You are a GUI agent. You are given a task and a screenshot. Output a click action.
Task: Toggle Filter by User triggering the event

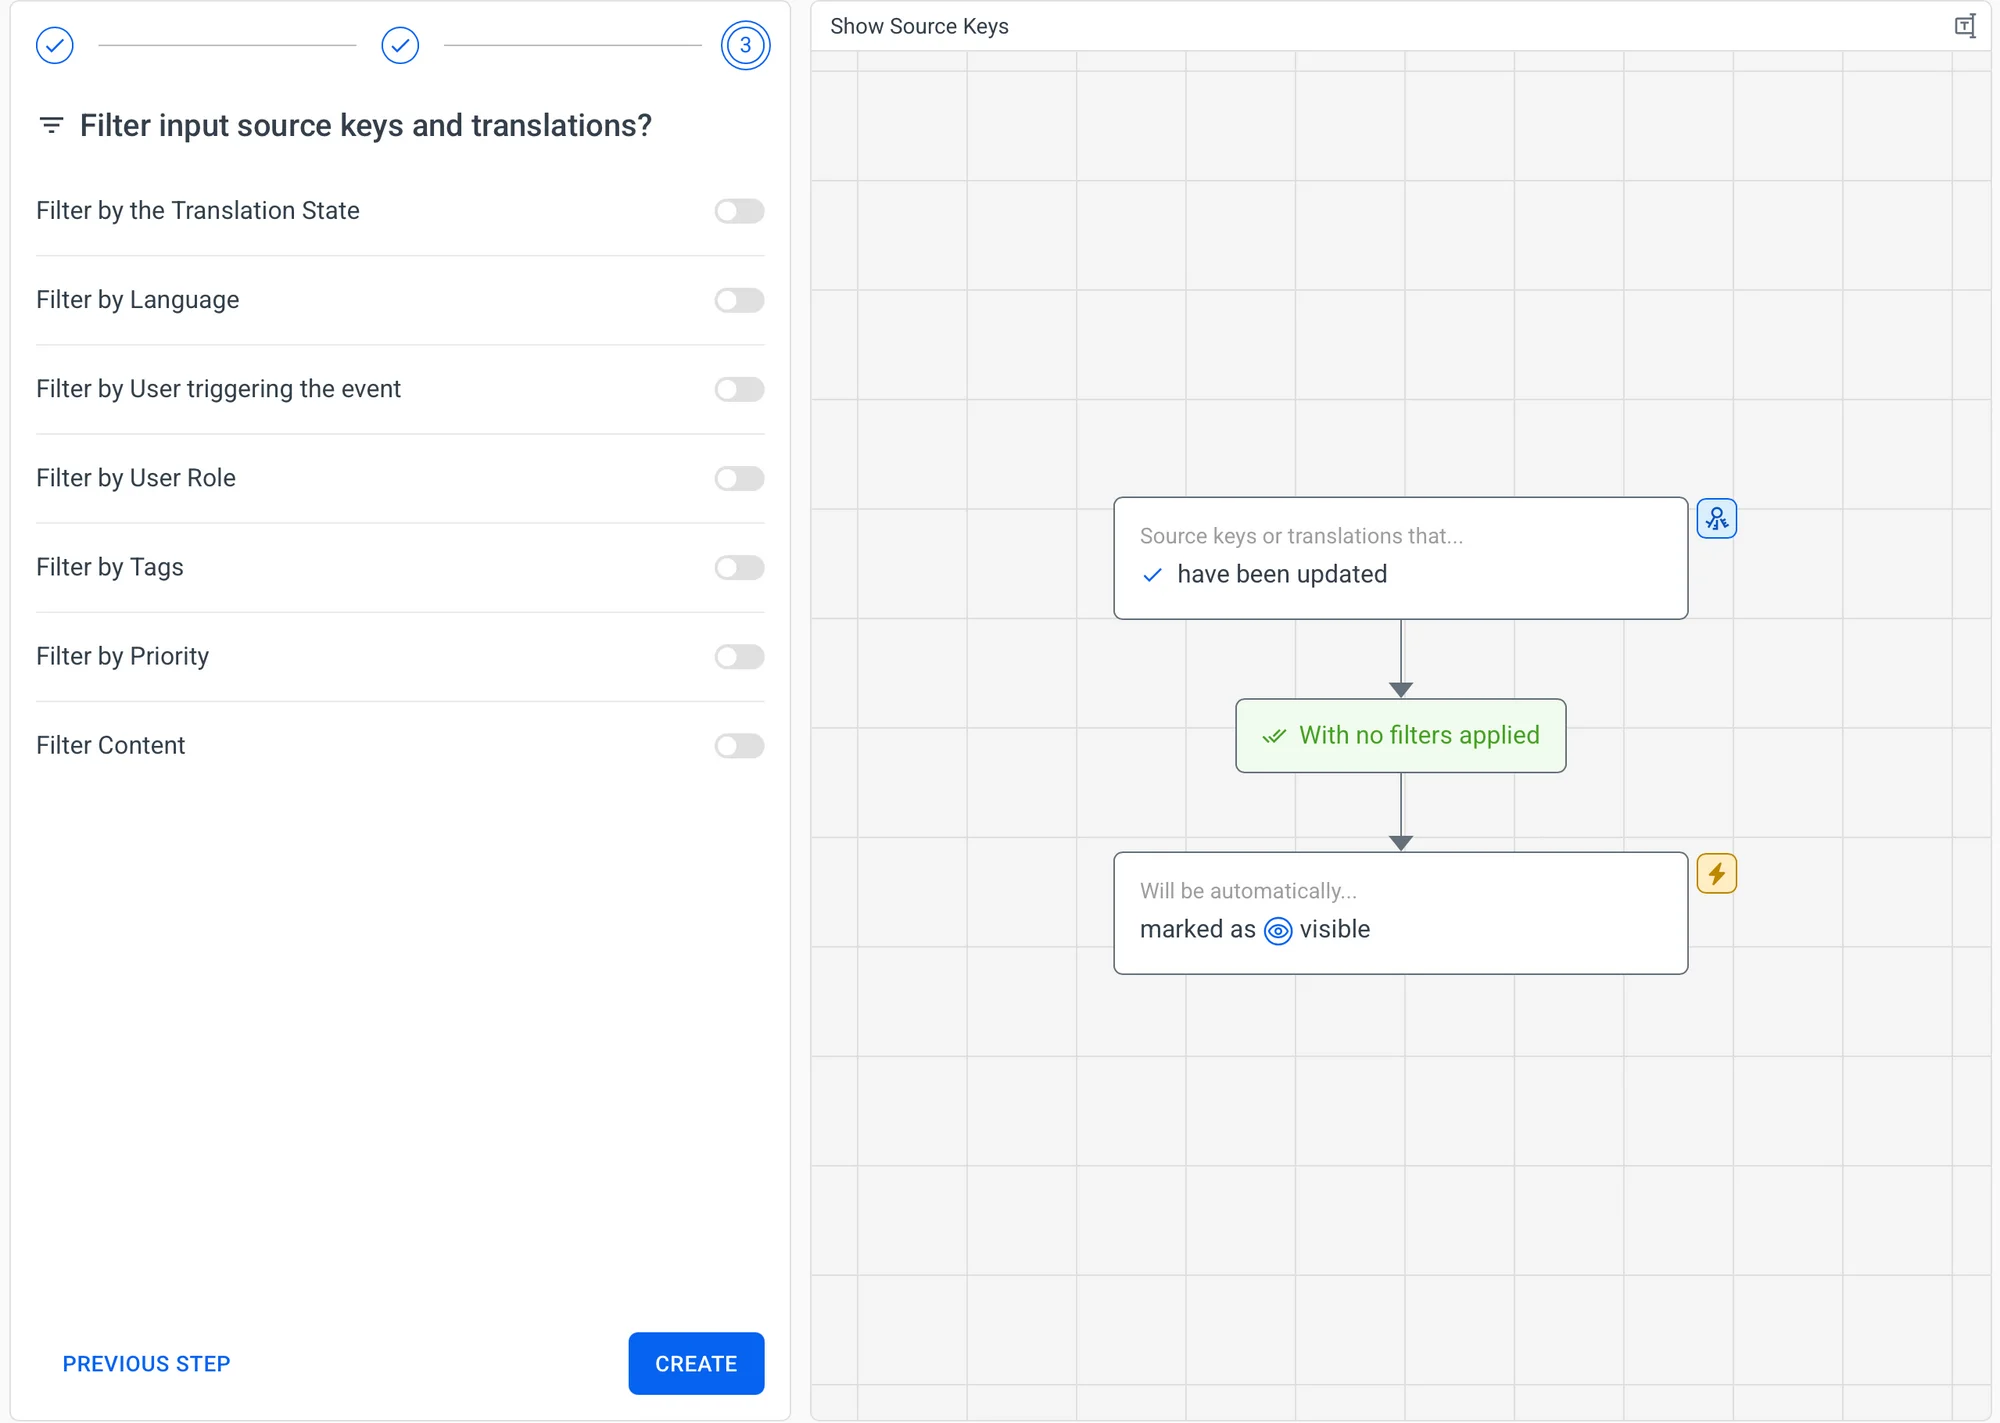(x=739, y=389)
